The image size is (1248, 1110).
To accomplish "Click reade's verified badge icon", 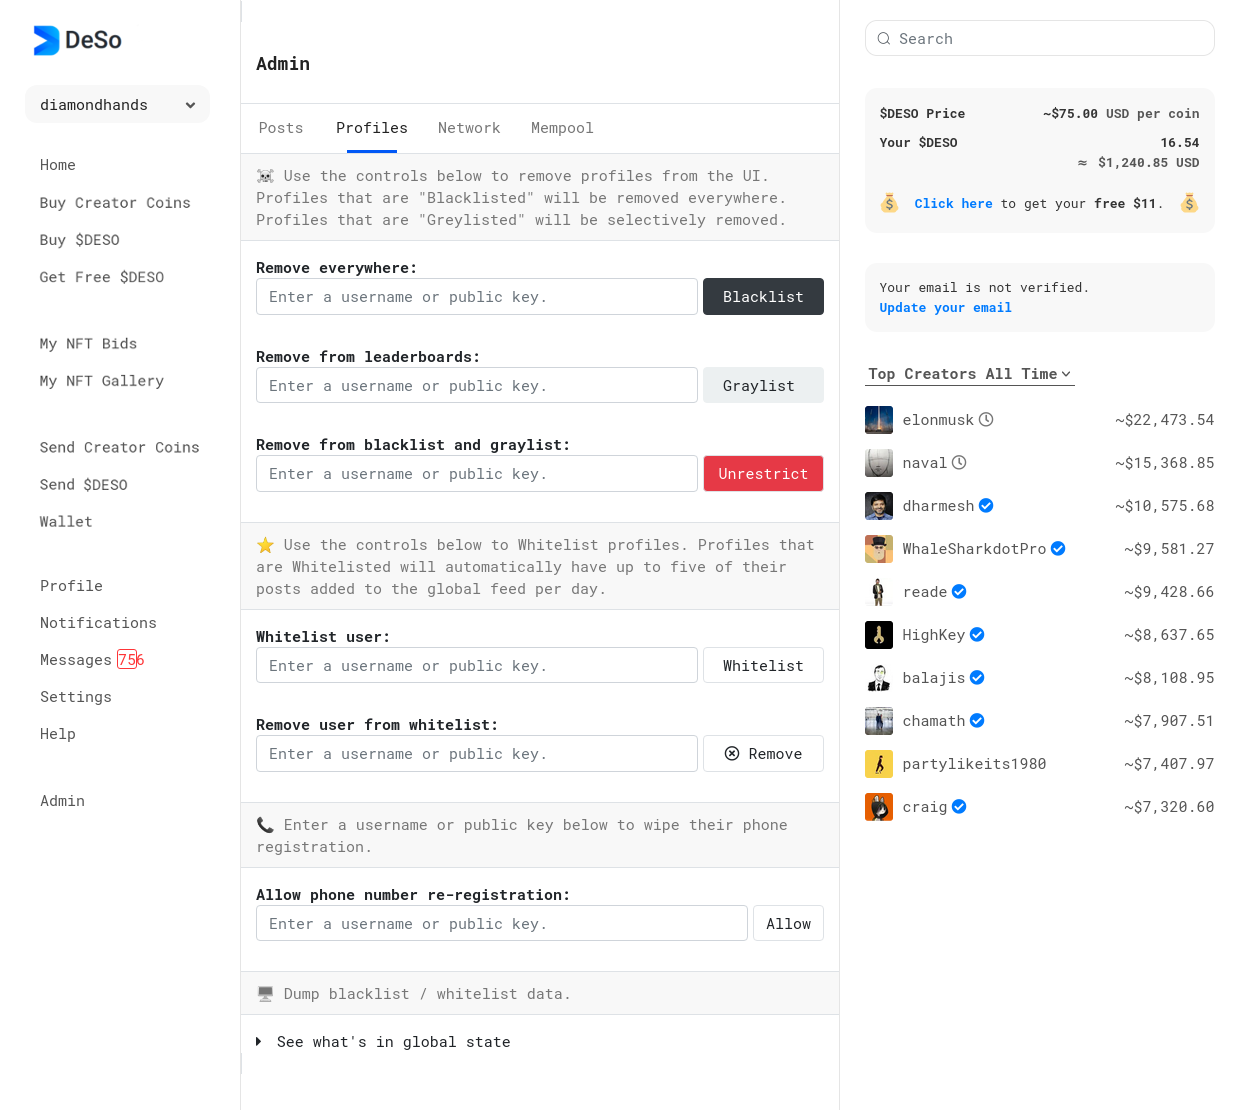I will coord(959,592).
